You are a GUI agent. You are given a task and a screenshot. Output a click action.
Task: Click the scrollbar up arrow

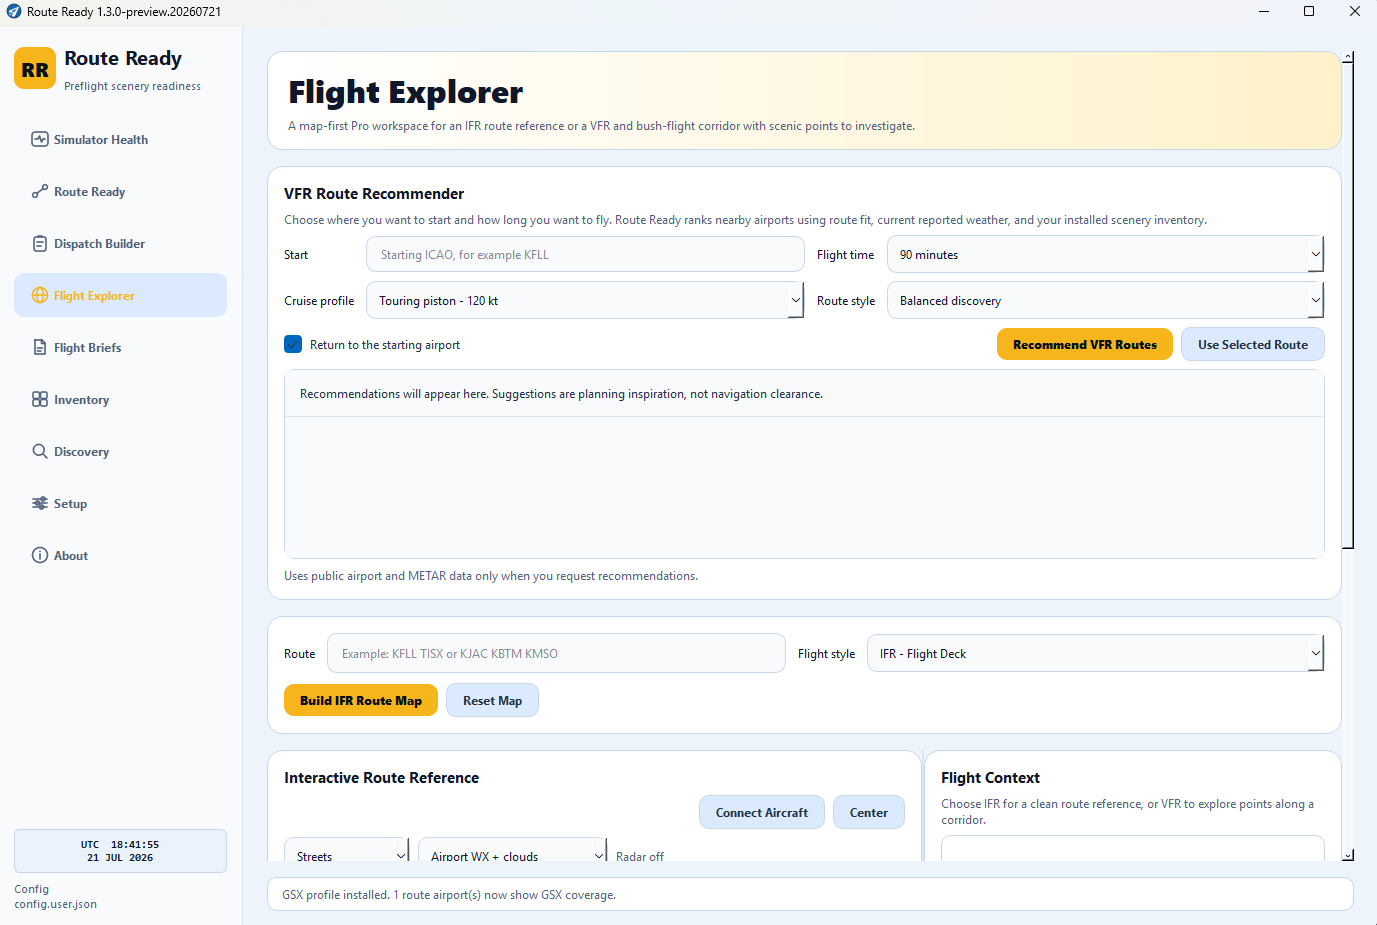1348,56
